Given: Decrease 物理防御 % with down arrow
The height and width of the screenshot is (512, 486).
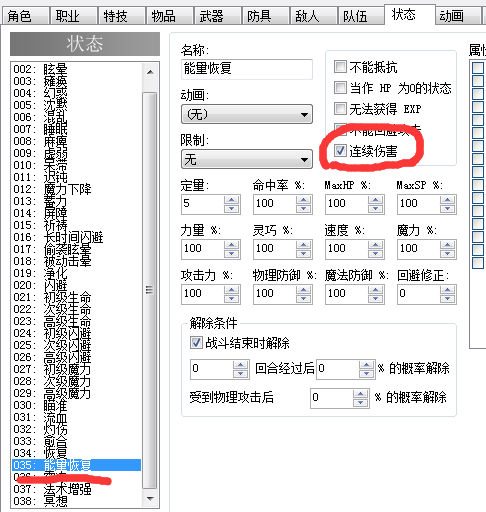Looking at the screenshot, I should tap(303, 299).
